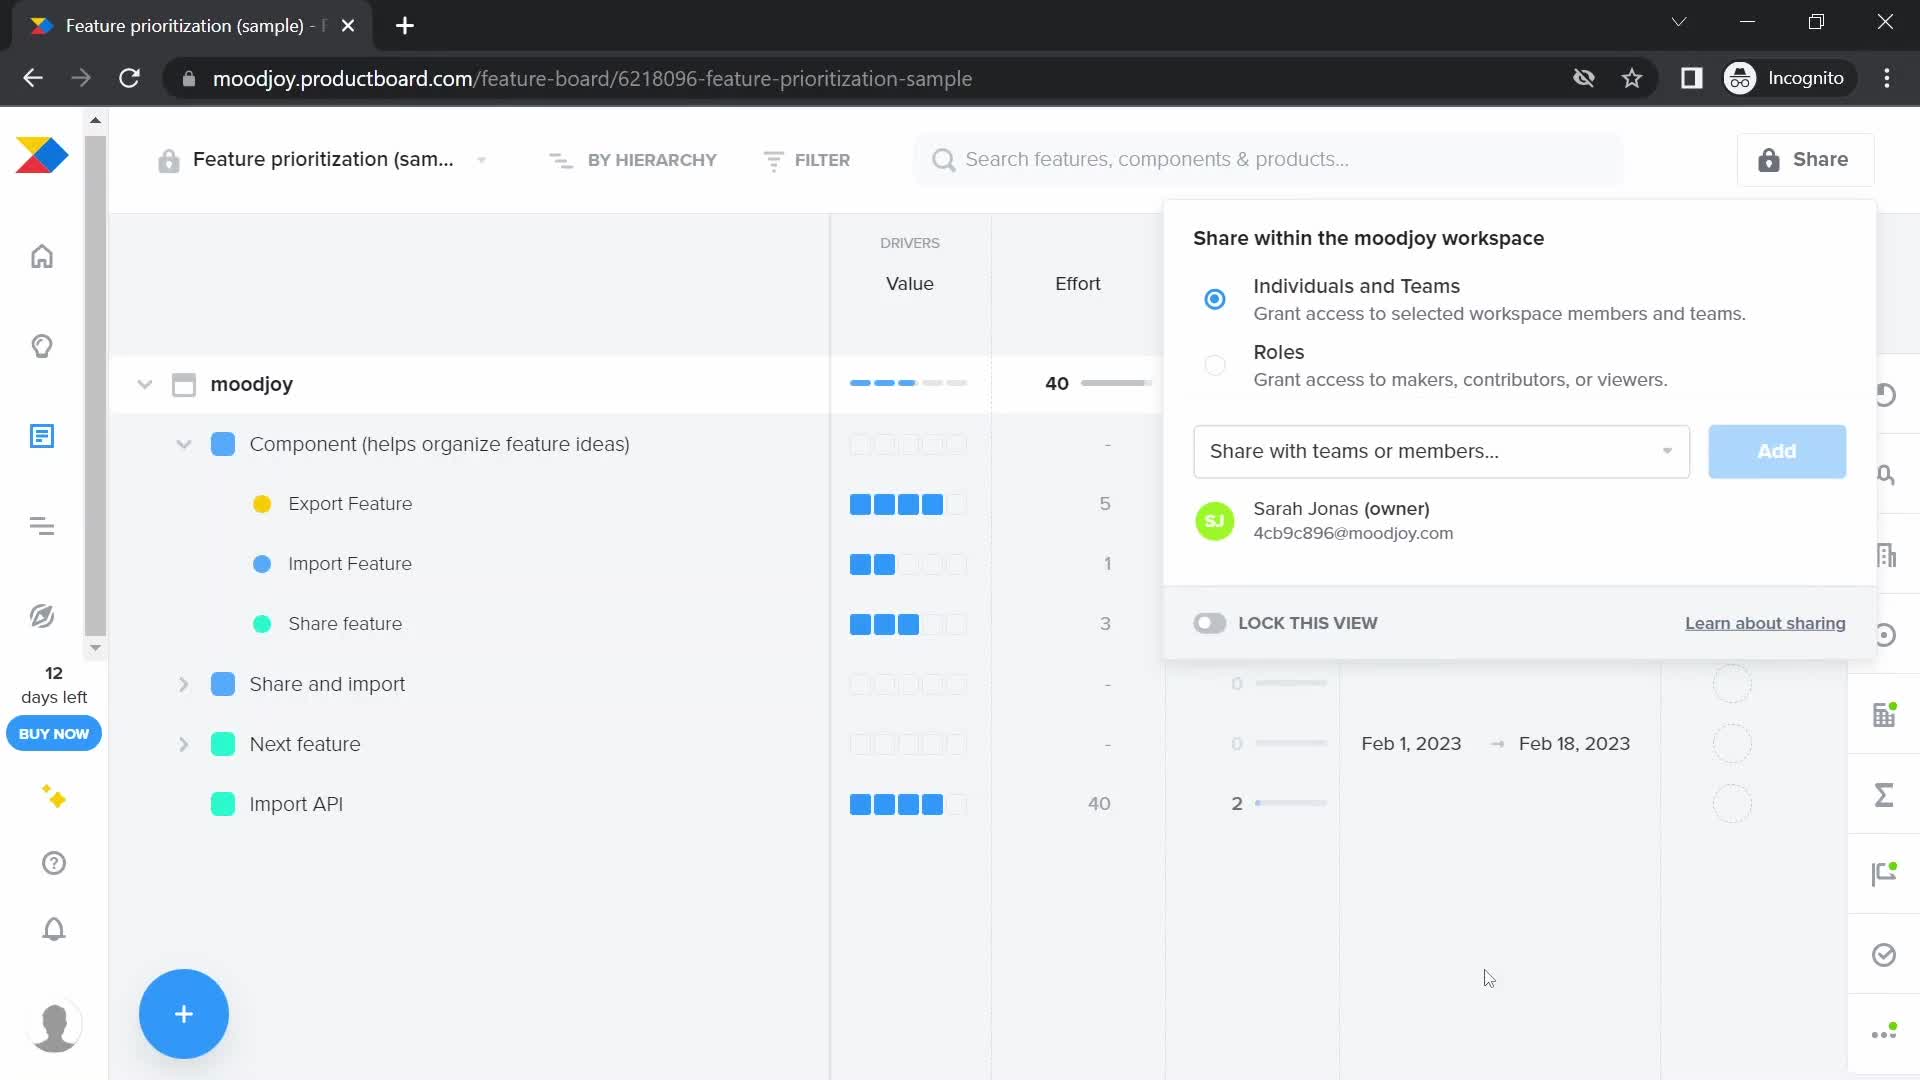Open the notifications bell icon

[54, 929]
